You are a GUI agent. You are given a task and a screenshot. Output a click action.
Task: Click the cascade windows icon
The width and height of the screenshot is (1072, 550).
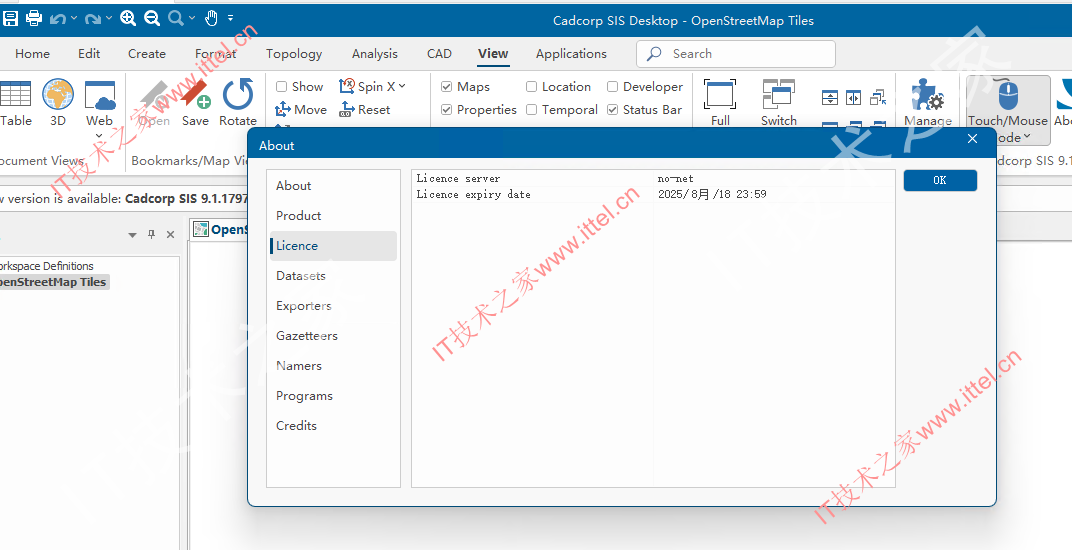(878, 98)
